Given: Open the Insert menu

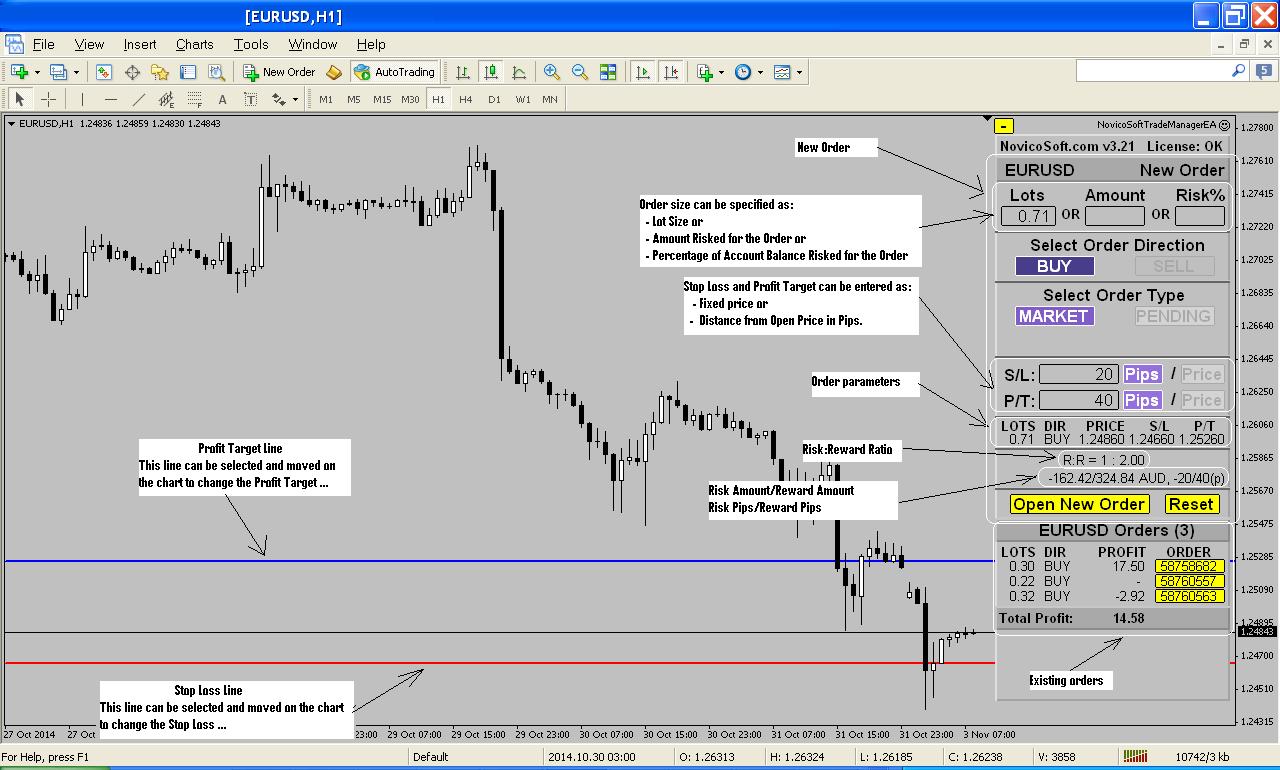Looking at the screenshot, I should (x=140, y=44).
